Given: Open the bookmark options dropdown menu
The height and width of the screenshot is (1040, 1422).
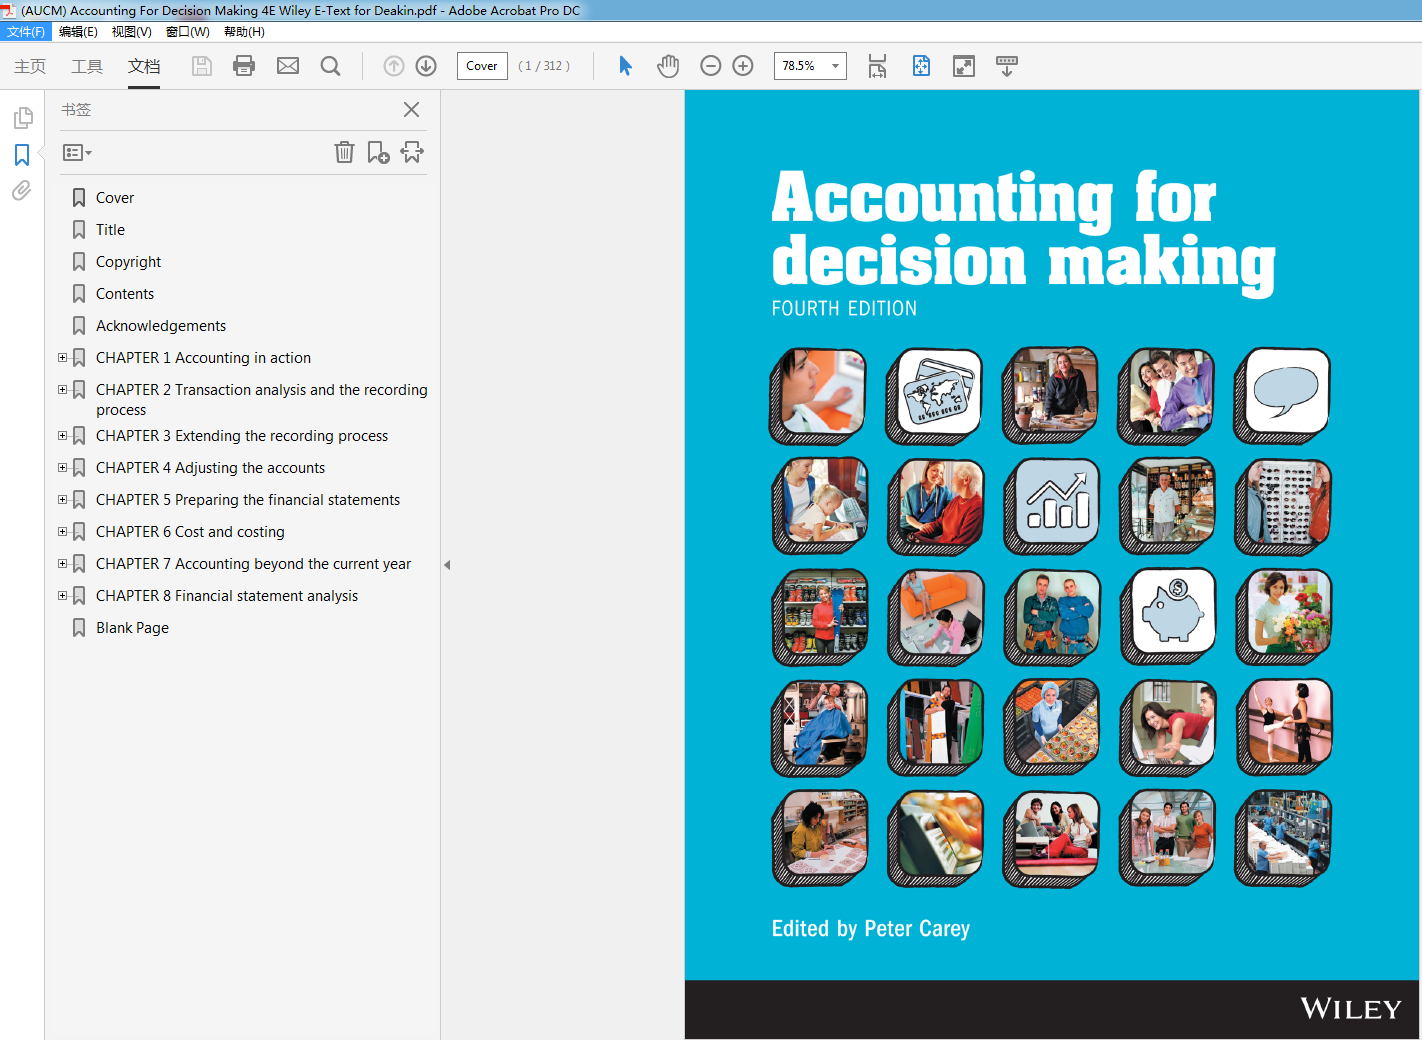Looking at the screenshot, I should pos(77,153).
